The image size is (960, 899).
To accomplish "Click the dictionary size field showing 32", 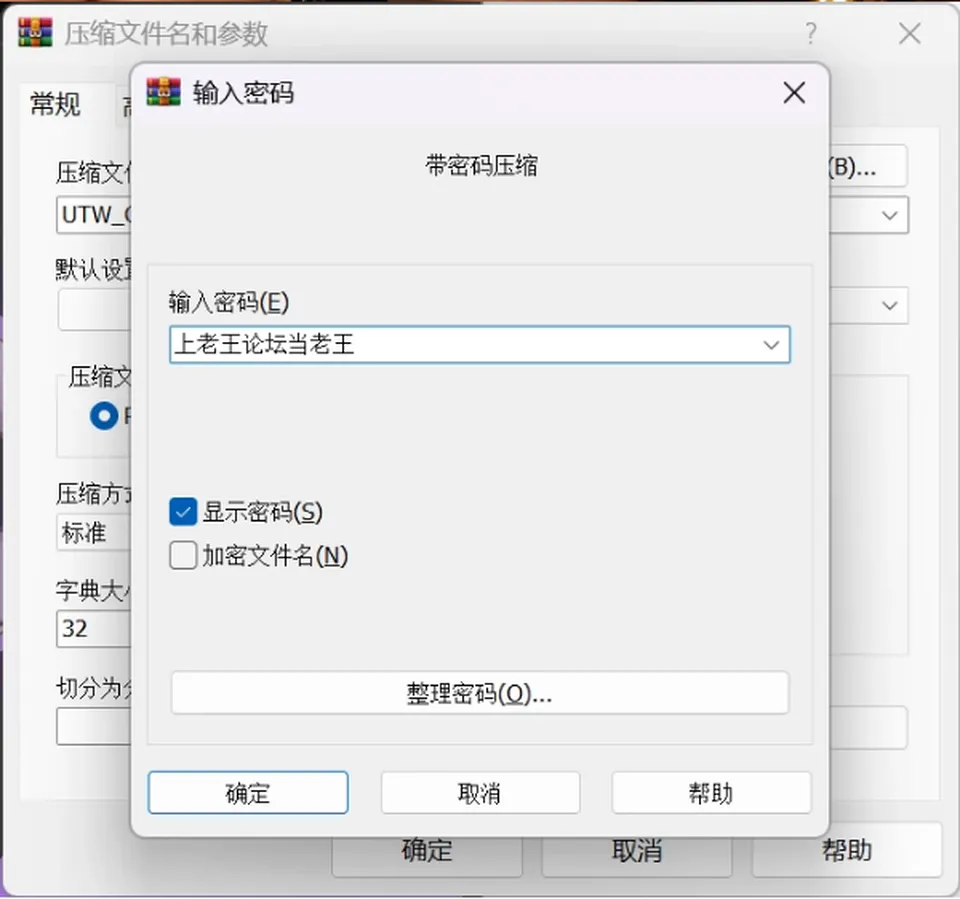I will (x=94, y=628).
